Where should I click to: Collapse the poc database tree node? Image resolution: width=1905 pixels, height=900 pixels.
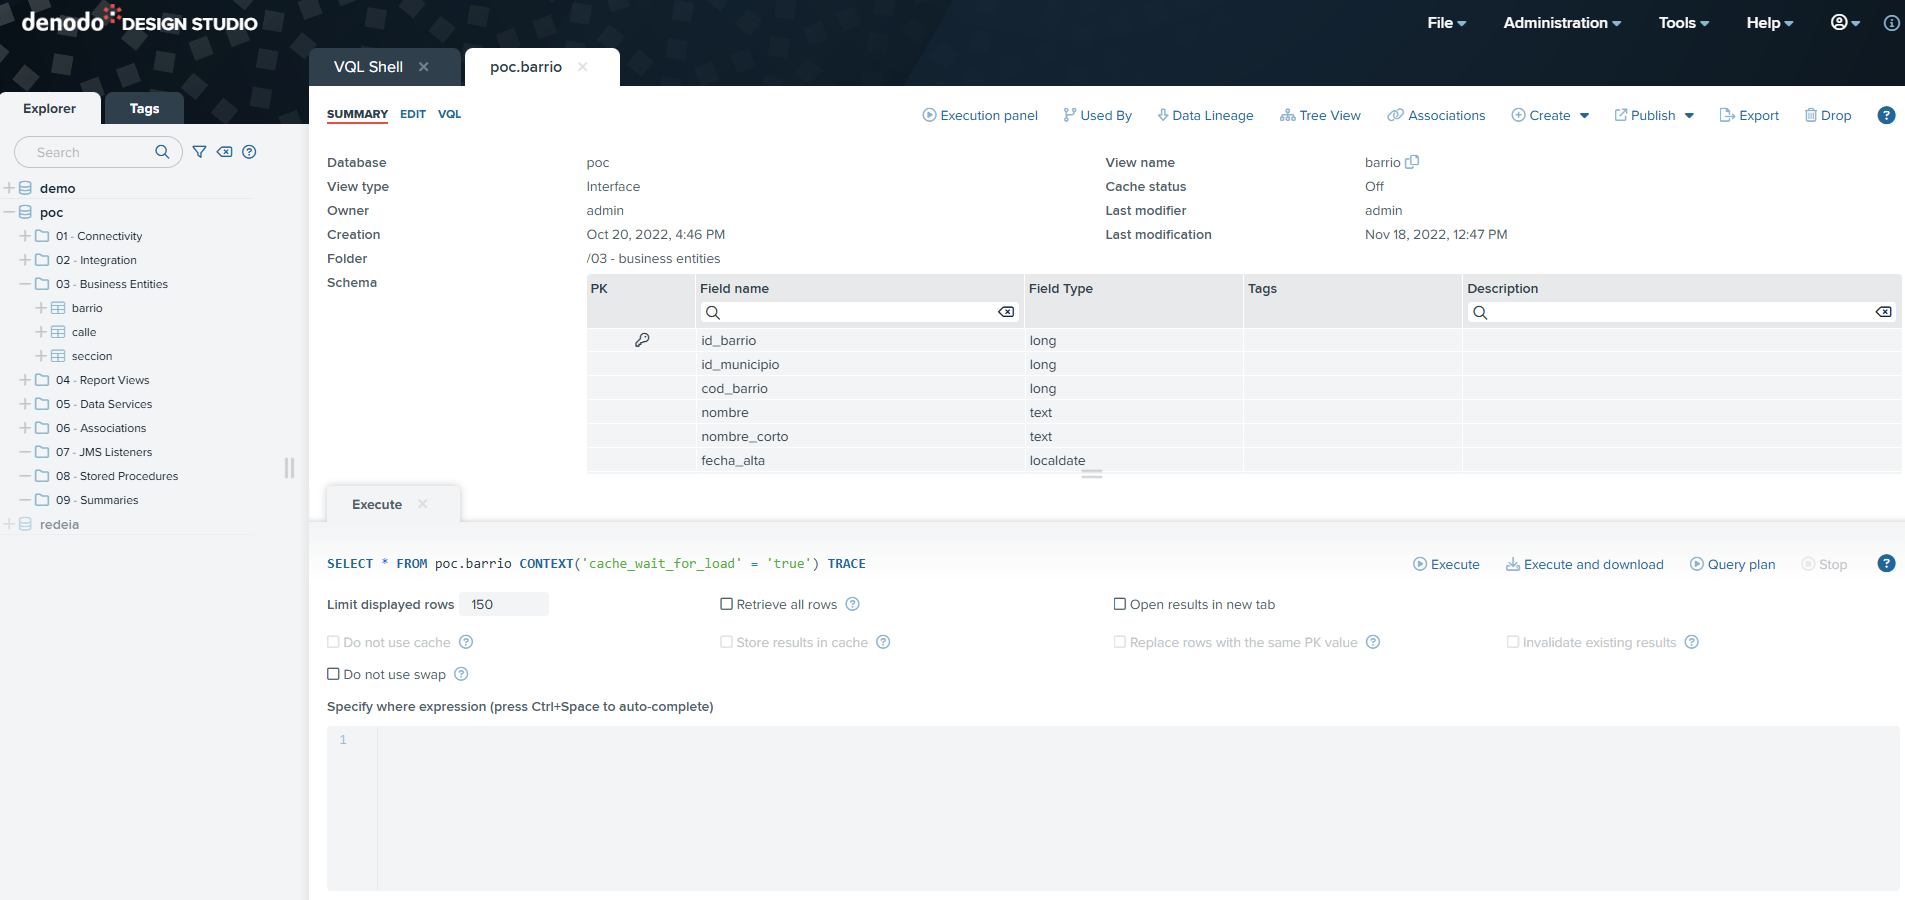[x=9, y=212]
